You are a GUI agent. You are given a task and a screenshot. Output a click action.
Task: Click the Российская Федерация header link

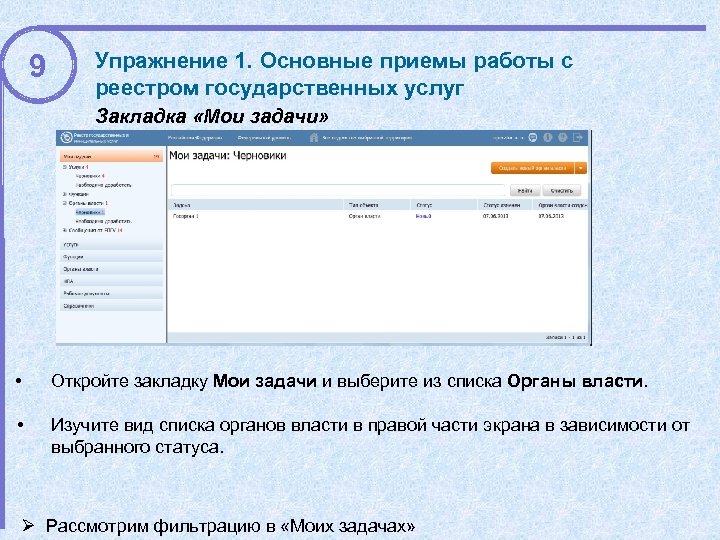pyautogui.click(x=195, y=138)
